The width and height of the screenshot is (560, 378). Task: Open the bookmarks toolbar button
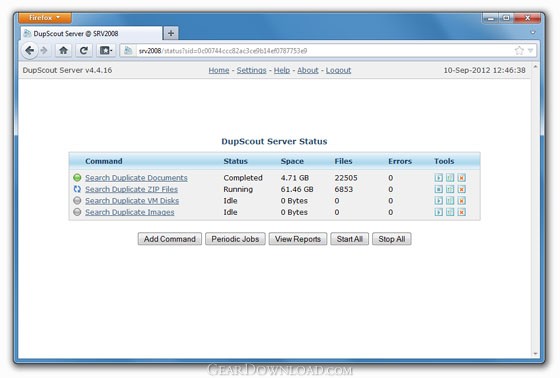(106, 50)
